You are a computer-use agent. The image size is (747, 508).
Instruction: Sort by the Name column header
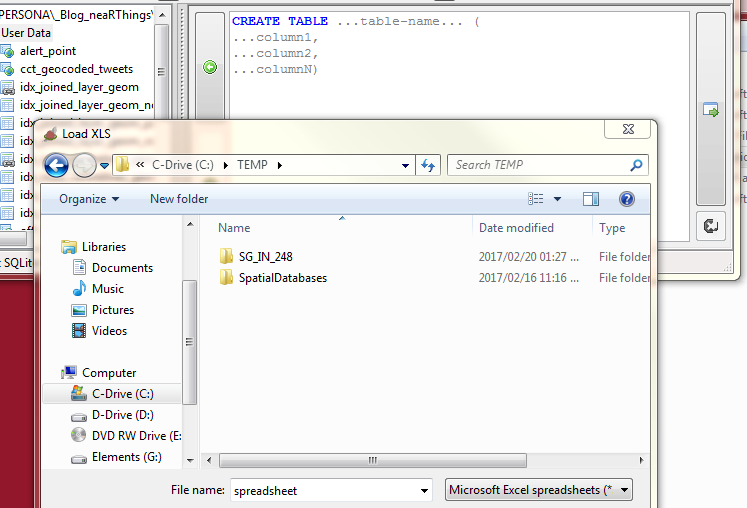coord(234,228)
